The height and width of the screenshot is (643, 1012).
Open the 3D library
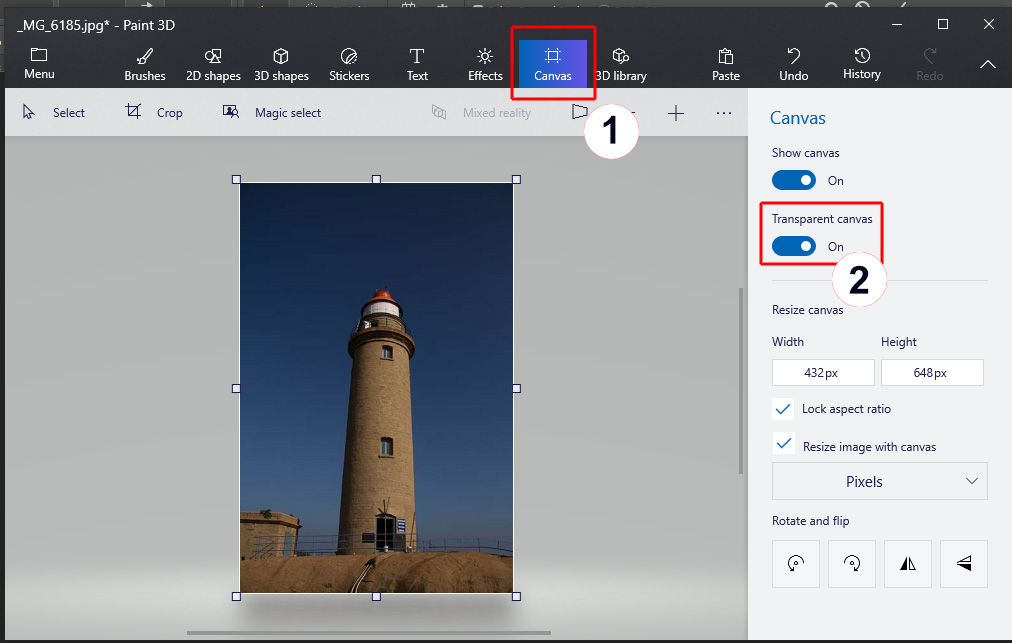coord(620,62)
